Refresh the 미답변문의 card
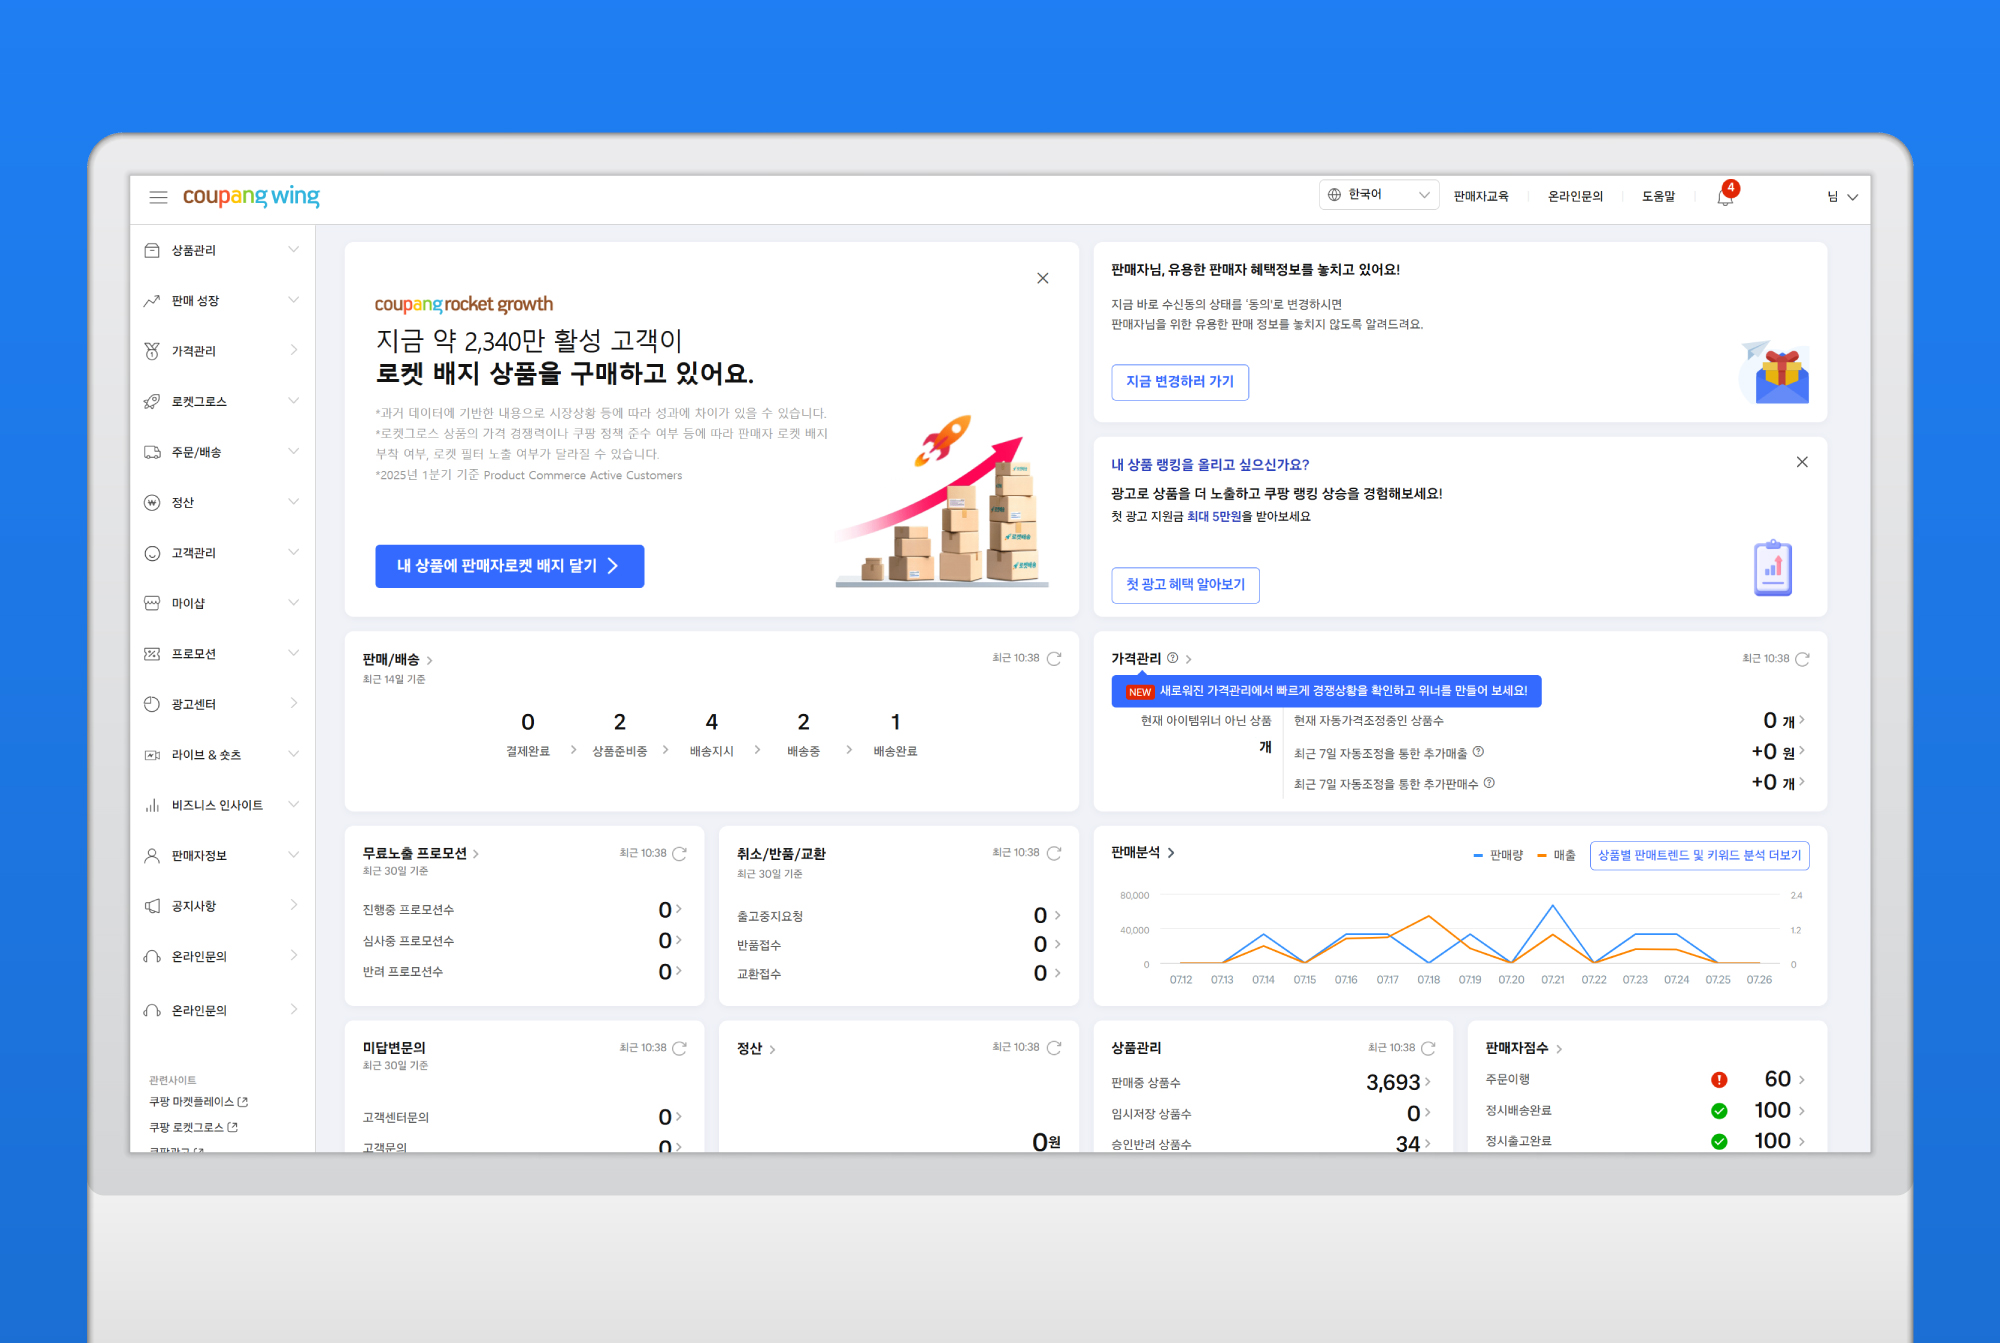The height and width of the screenshot is (1343, 2000). [680, 1048]
